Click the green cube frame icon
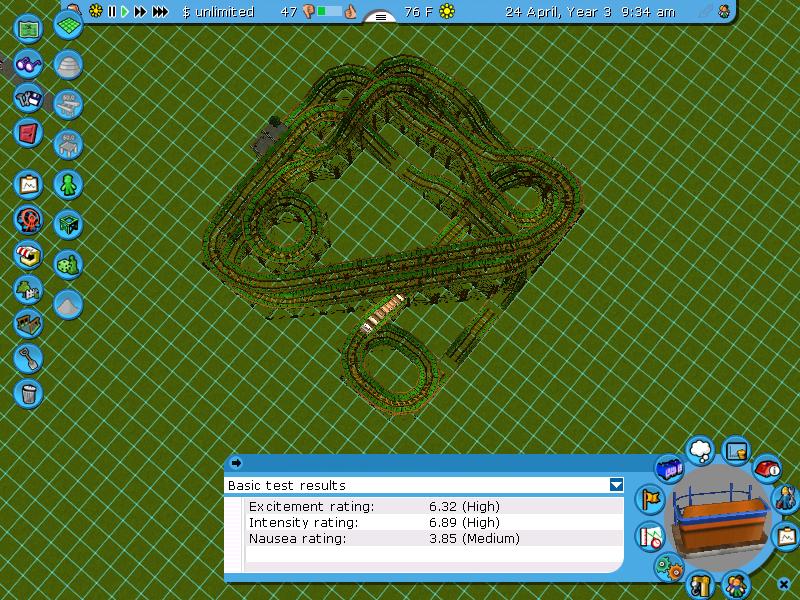The image size is (800, 600). point(68,224)
